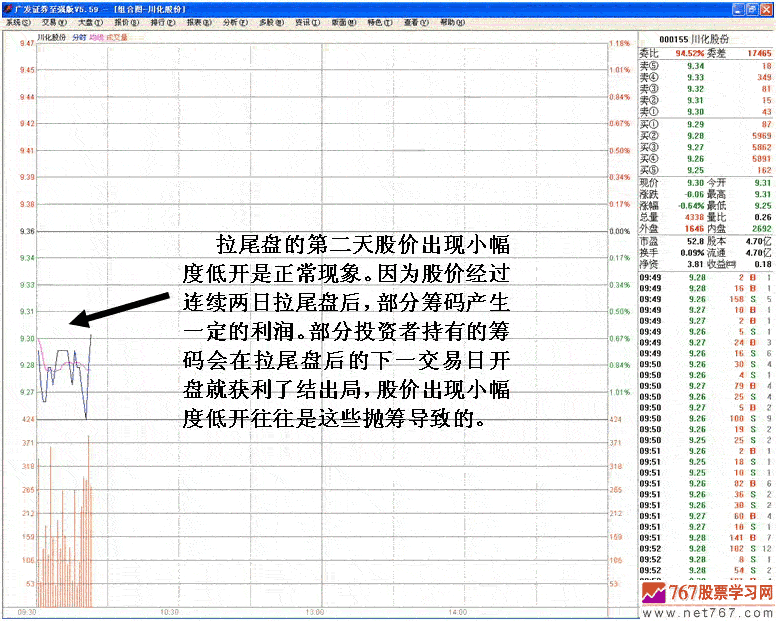Open the 分析 menu
Viewport: 776px width, 621px height.
[x=233, y=21]
